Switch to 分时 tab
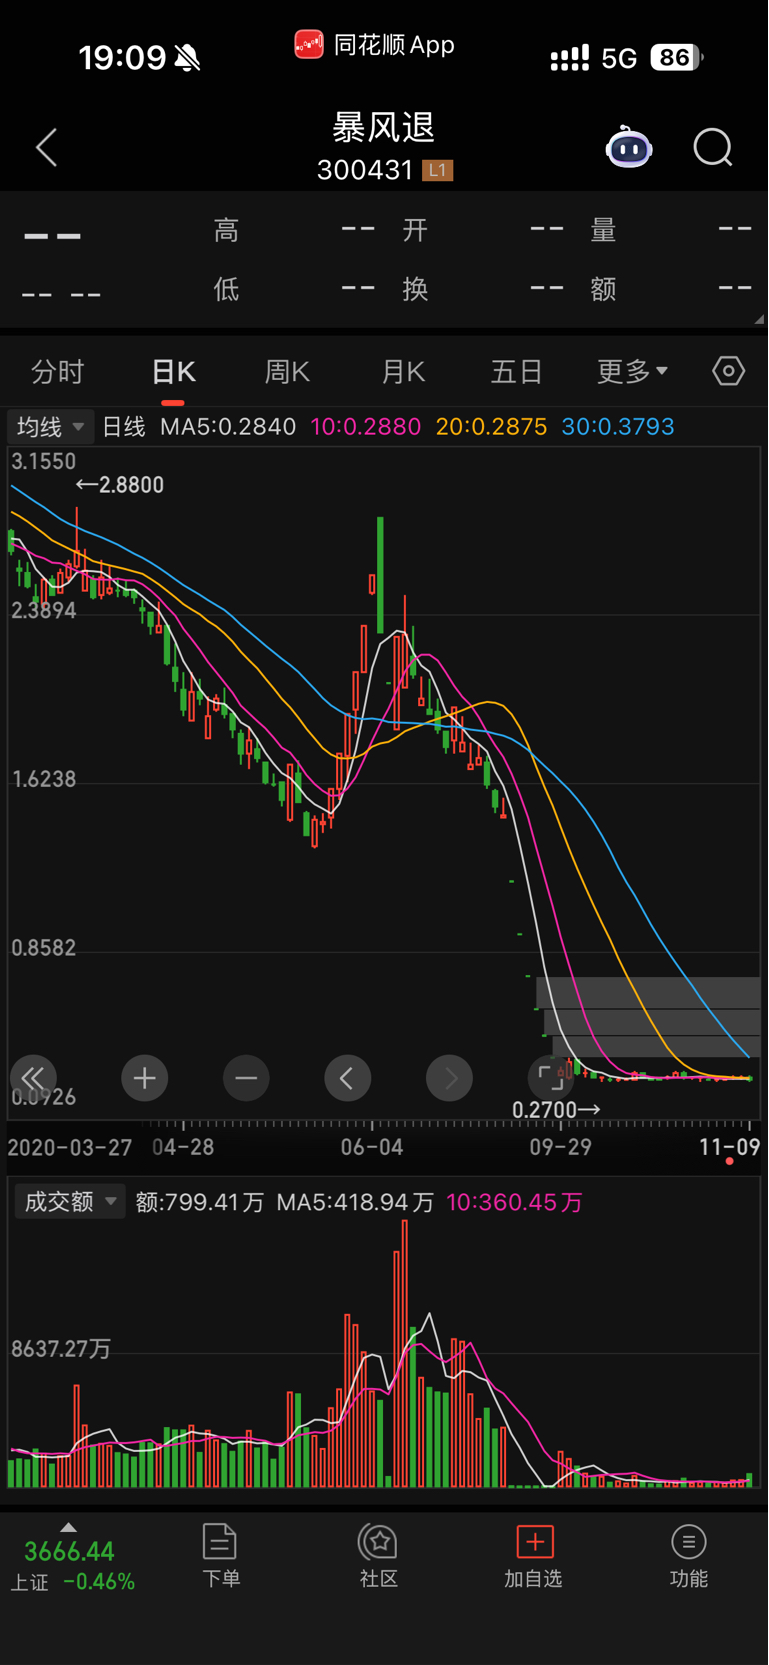The width and height of the screenshot is (769, 1665). tap(58, 372)
